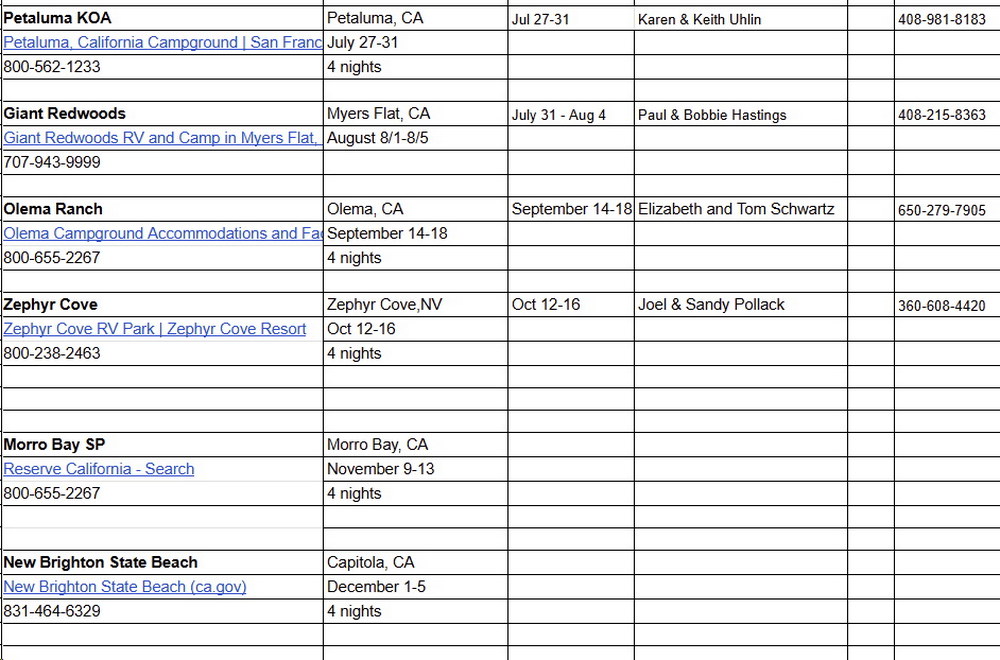Open the Petaluma, California Campground link
Screen dimensions: 1000x660
click(x=162, y=43)
